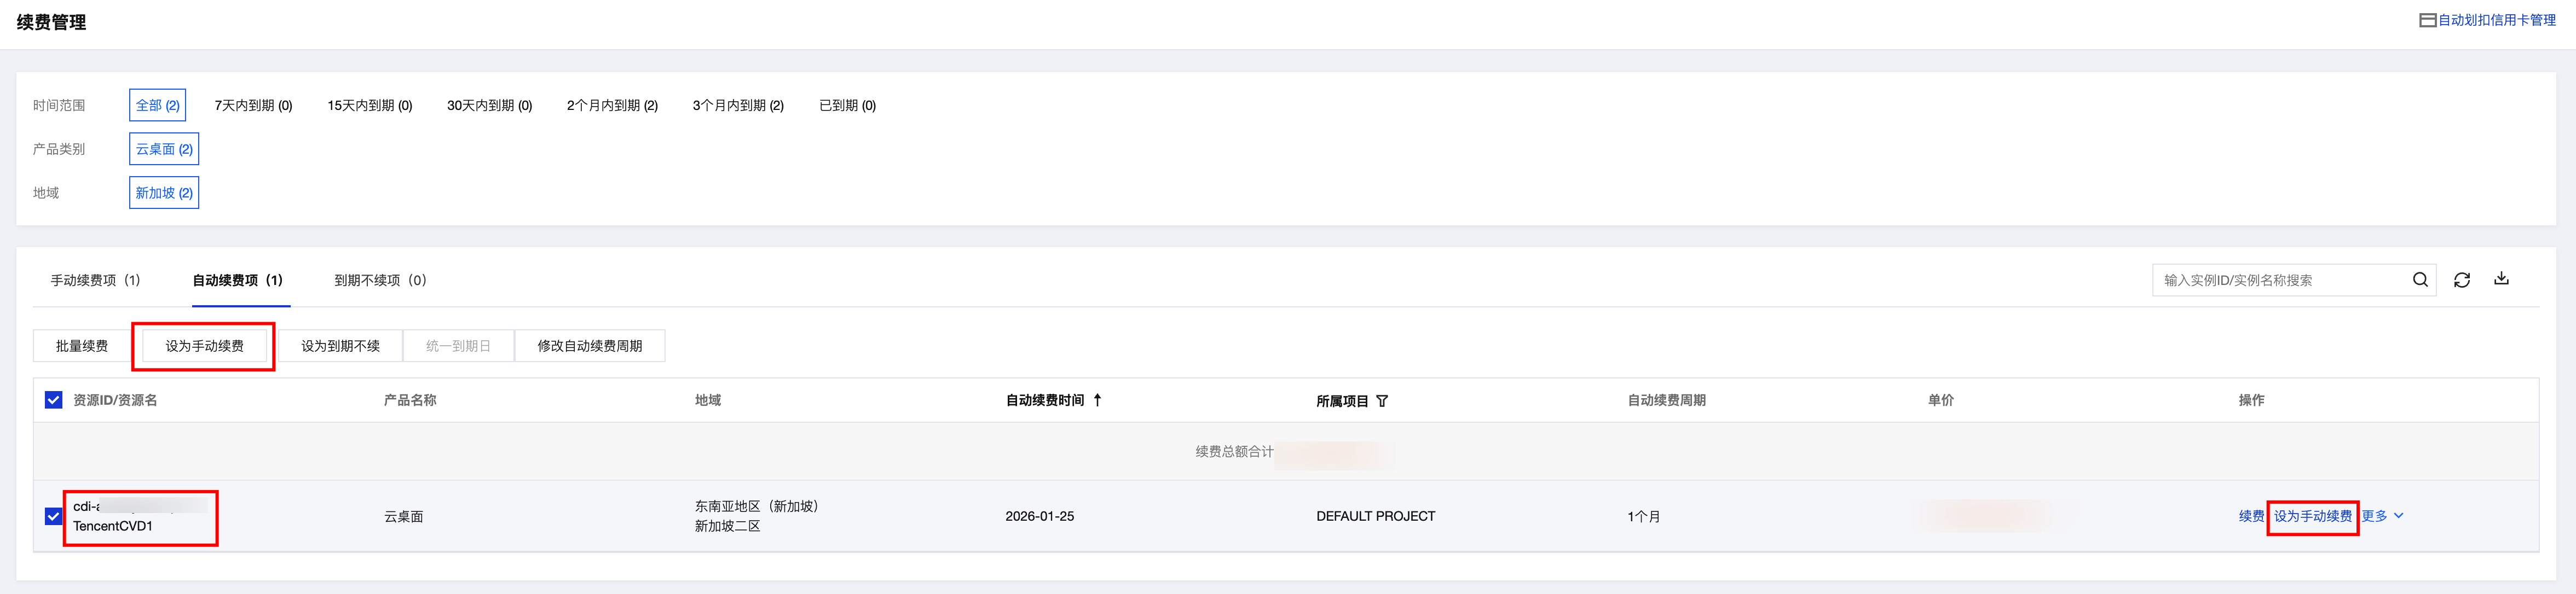This screenshot has width=2576, height=594.
Task: Switch to 手动续费项 tab
Action: pos(95,280)
